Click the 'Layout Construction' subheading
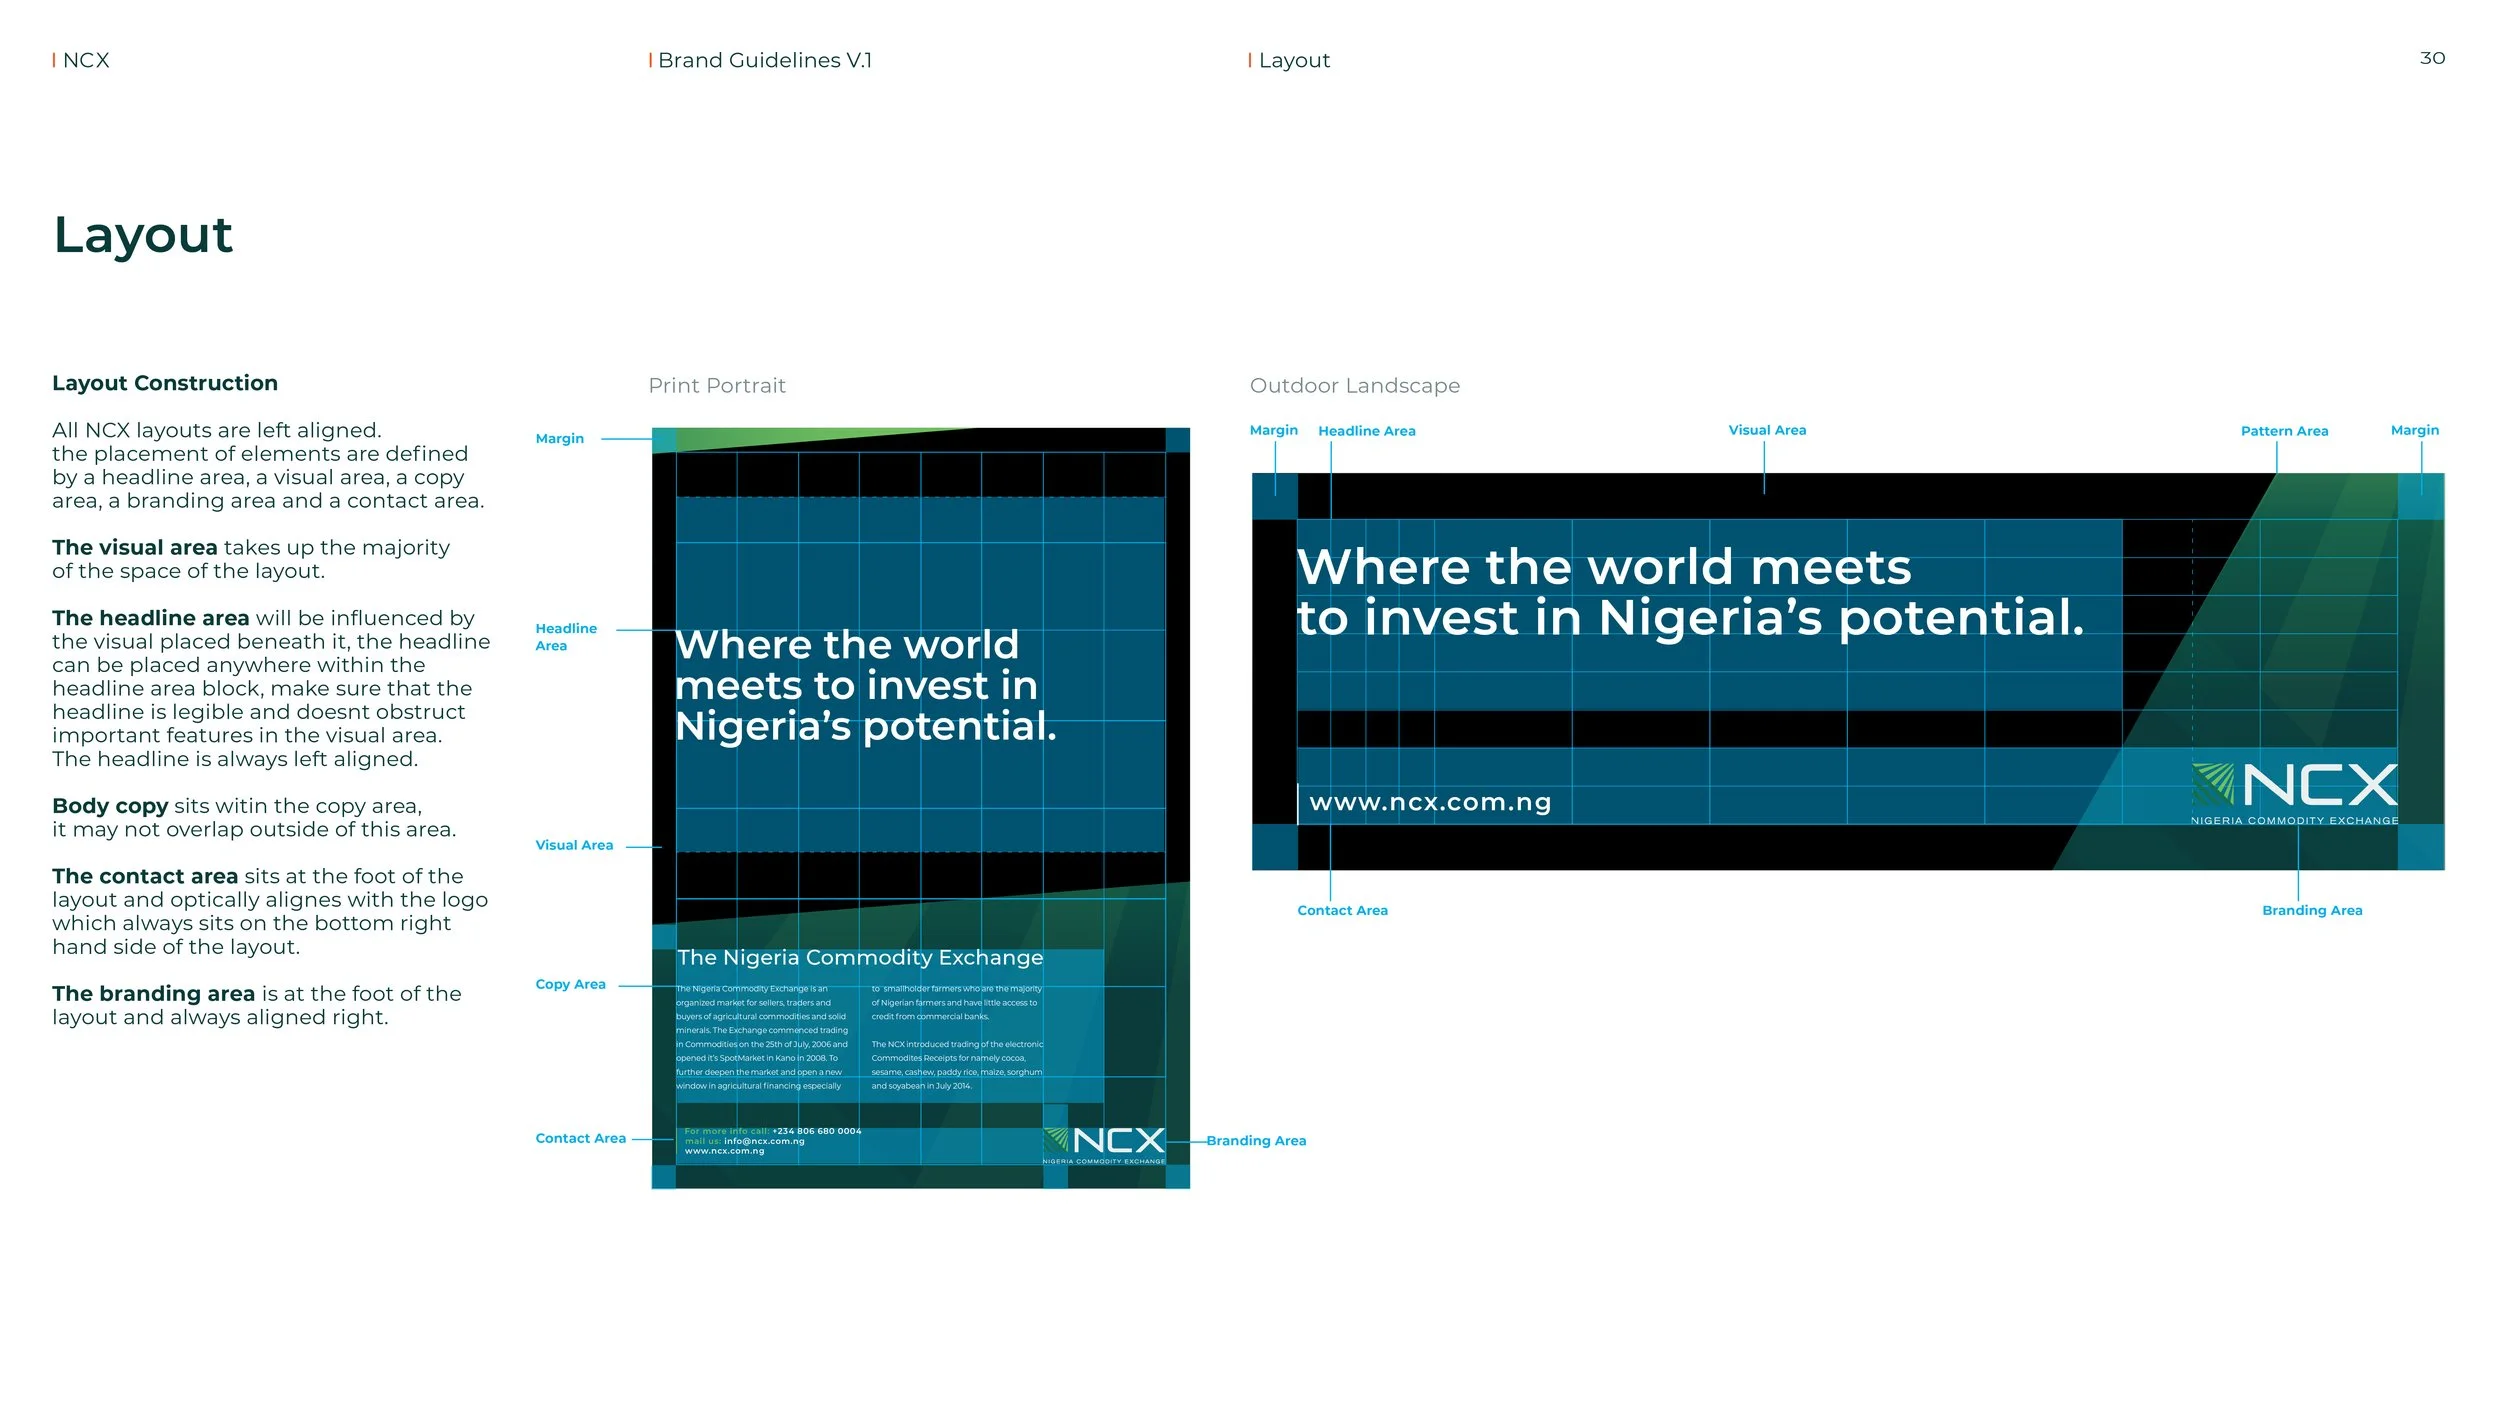The height and width of the screenshot is (1406, 2500). (165, 383)
